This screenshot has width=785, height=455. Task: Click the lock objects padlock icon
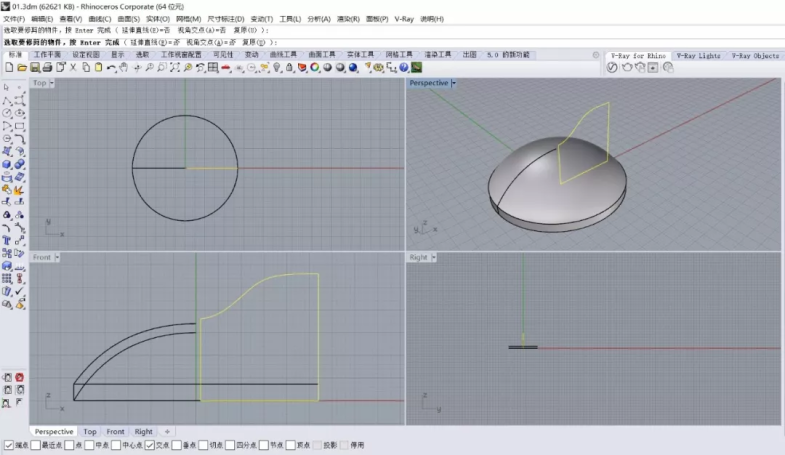tap(289, 67)
